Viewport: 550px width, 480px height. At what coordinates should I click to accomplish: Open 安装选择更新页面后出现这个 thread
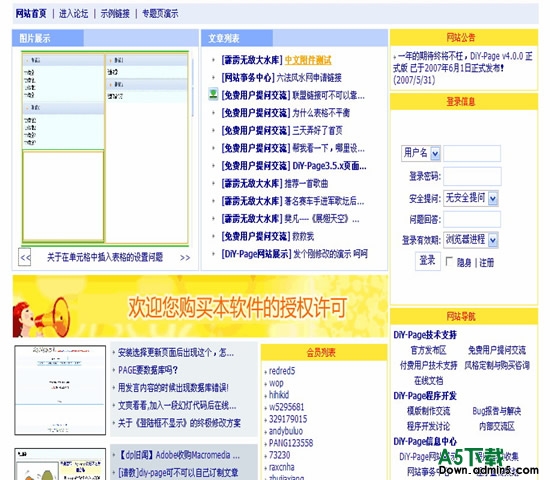click(x=175, y=353)
